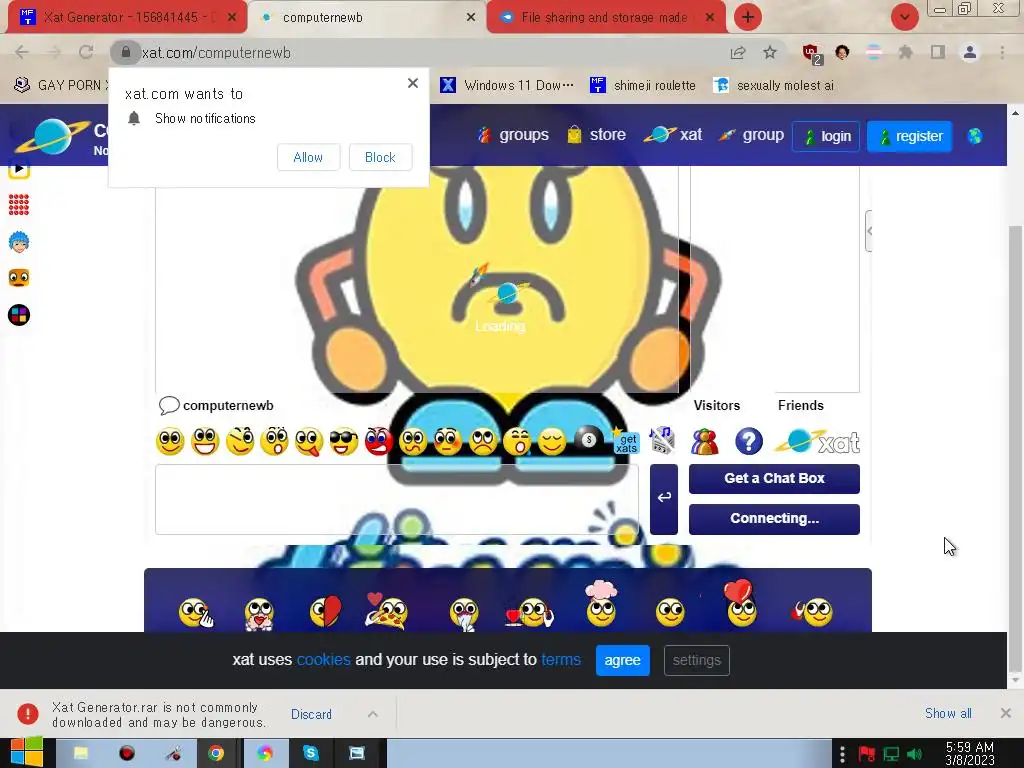The width and height of the screenshot is (1024, 768).
Task: Click the volume speaker tray icon
Action: click(915, 754)
